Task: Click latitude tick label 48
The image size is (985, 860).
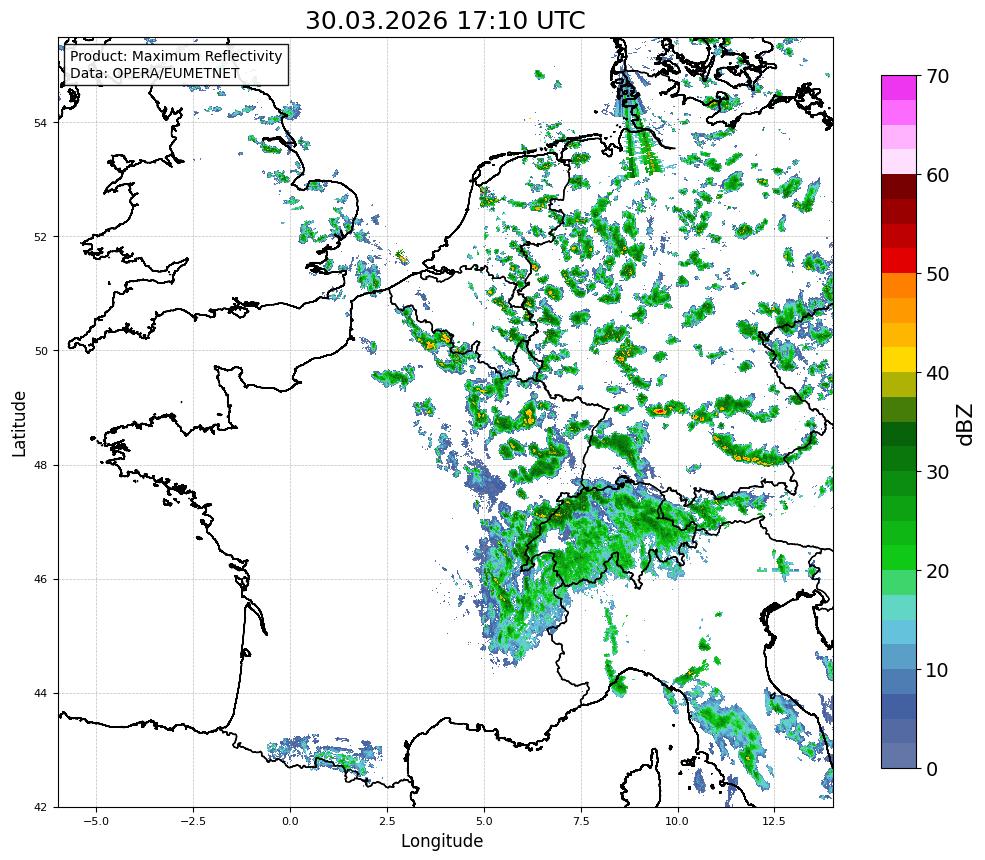Action: pyautogui.click(x=40, y=465)
